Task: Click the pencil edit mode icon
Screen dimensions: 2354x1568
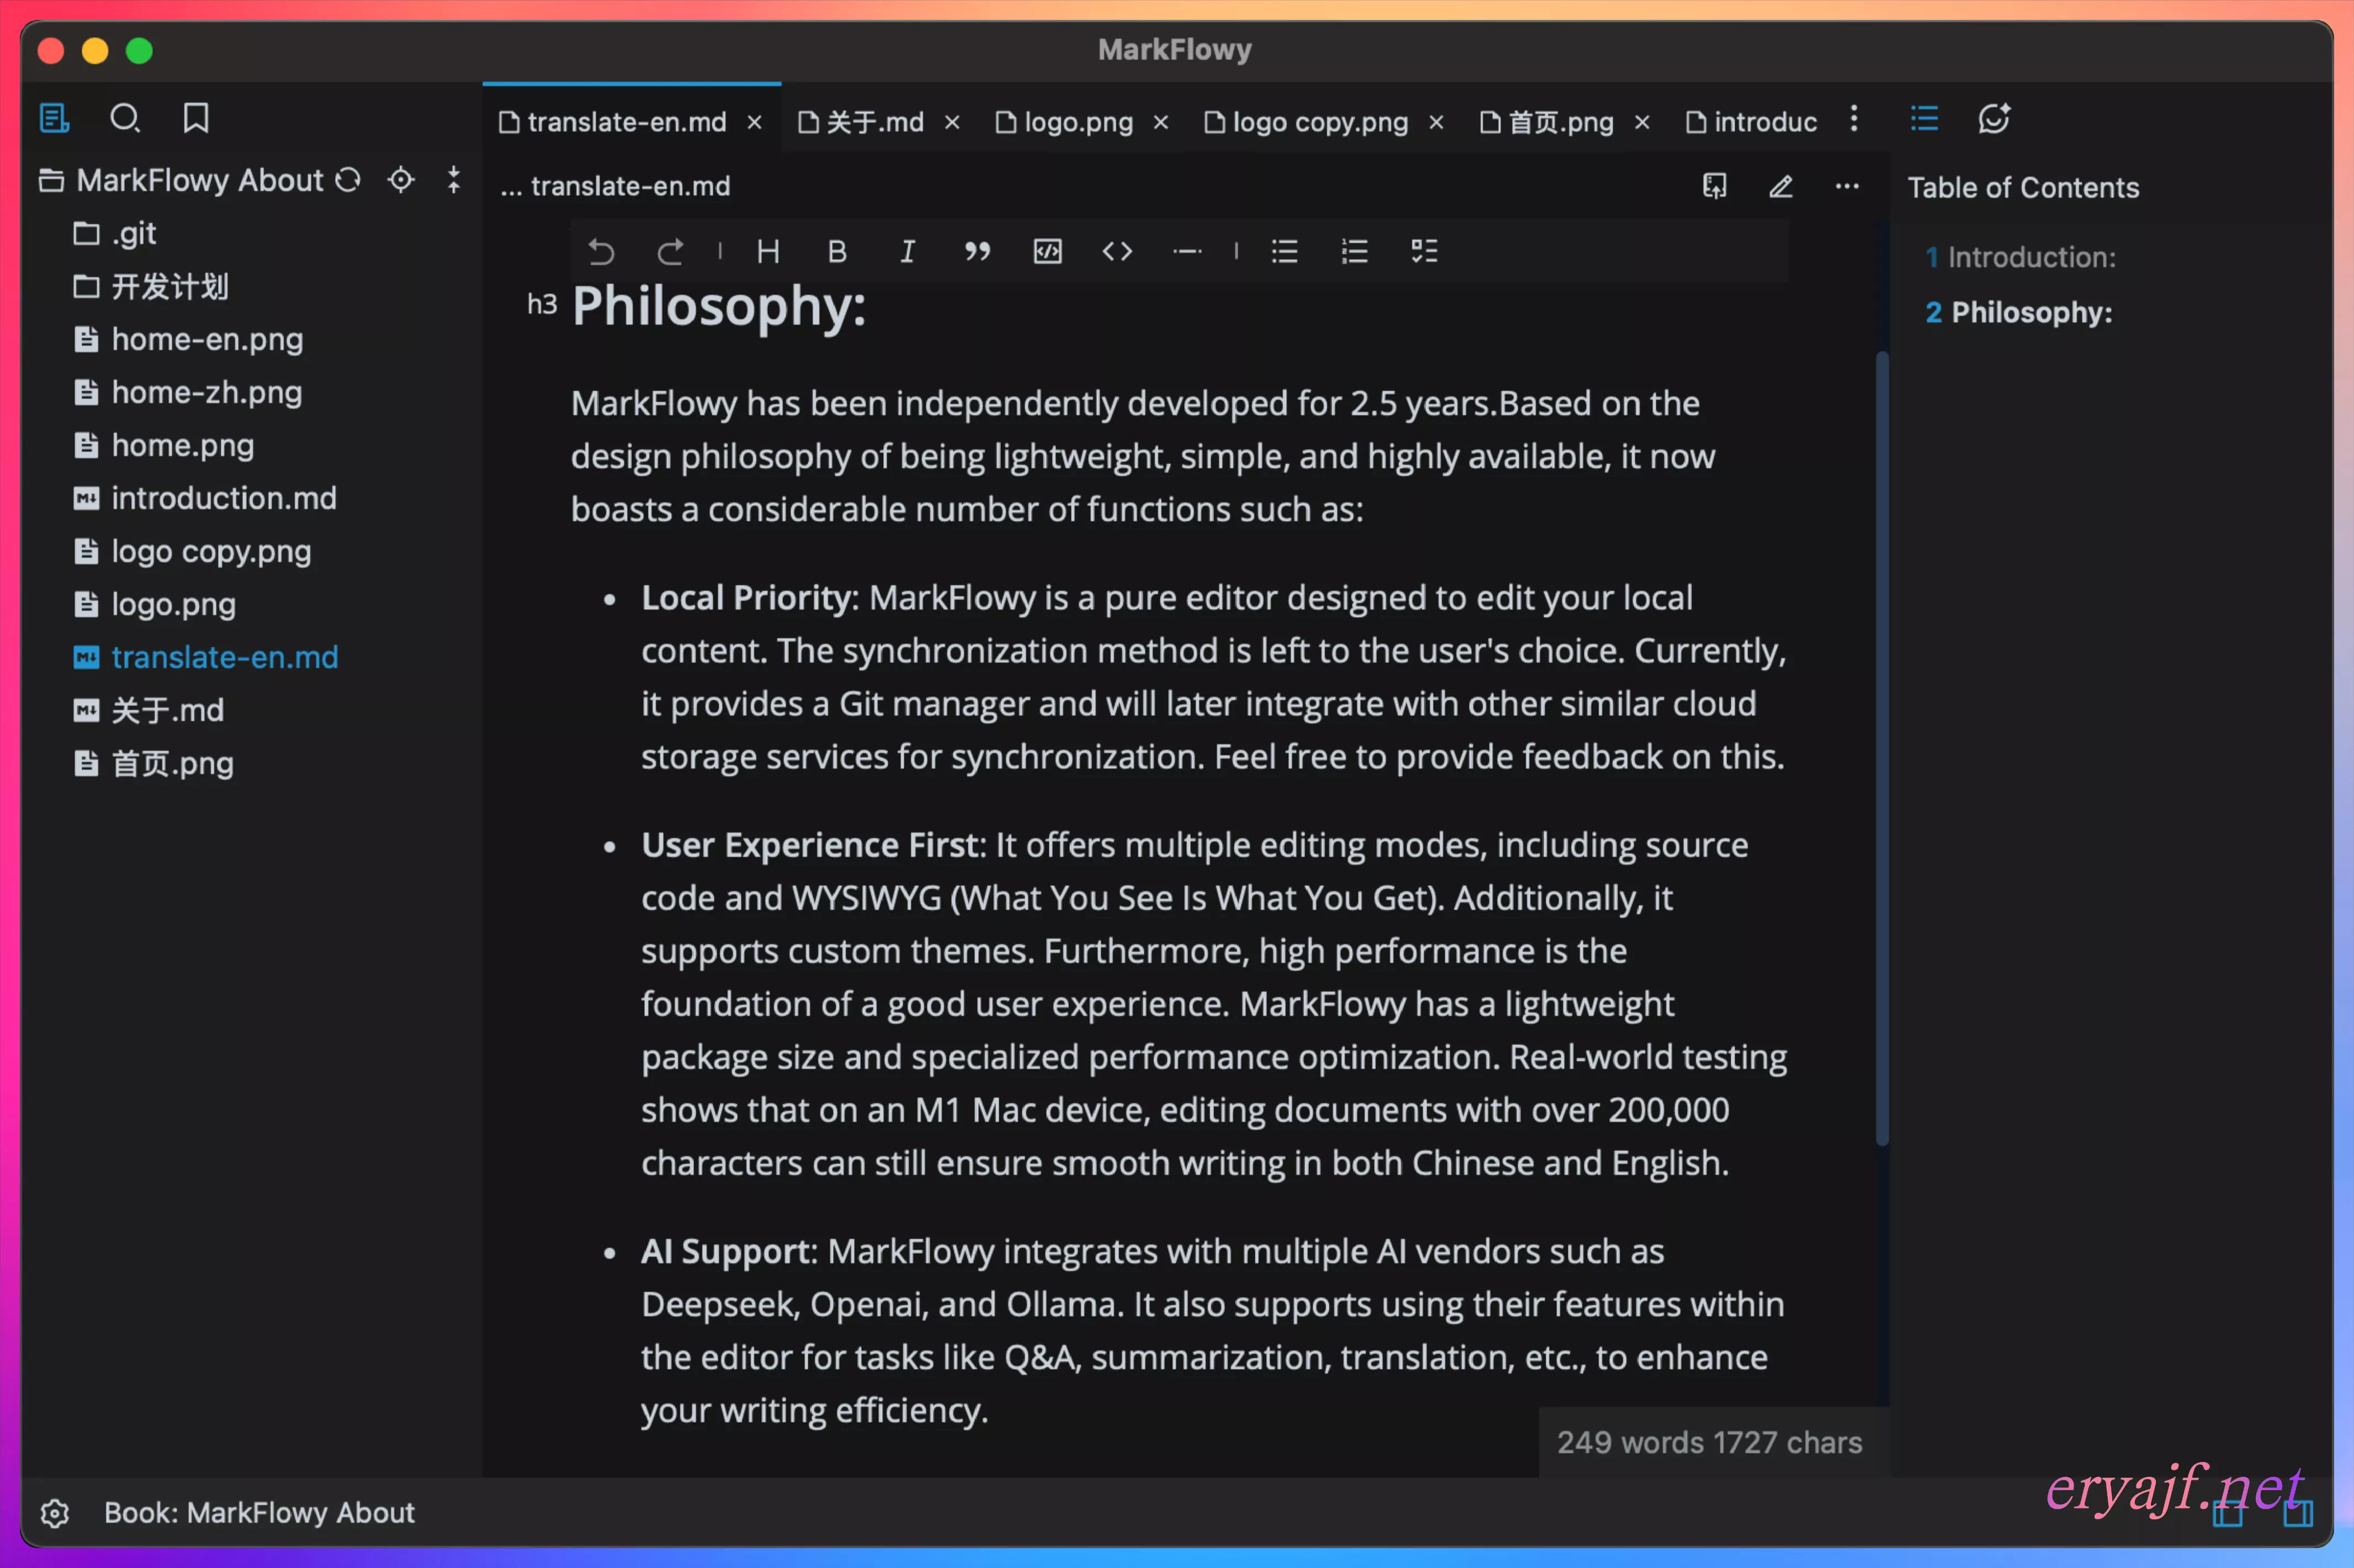Action: [1781, 186]
